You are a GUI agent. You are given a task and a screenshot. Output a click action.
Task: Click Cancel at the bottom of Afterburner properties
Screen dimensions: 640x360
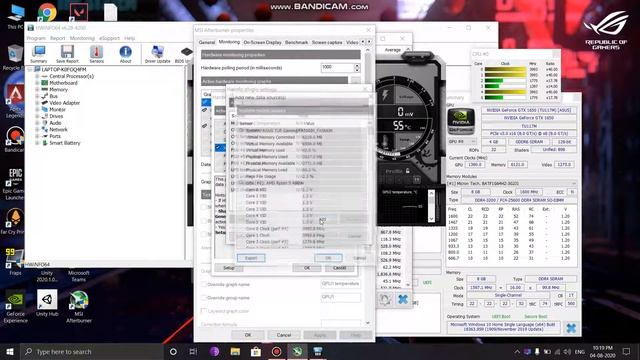pos(284,335)
